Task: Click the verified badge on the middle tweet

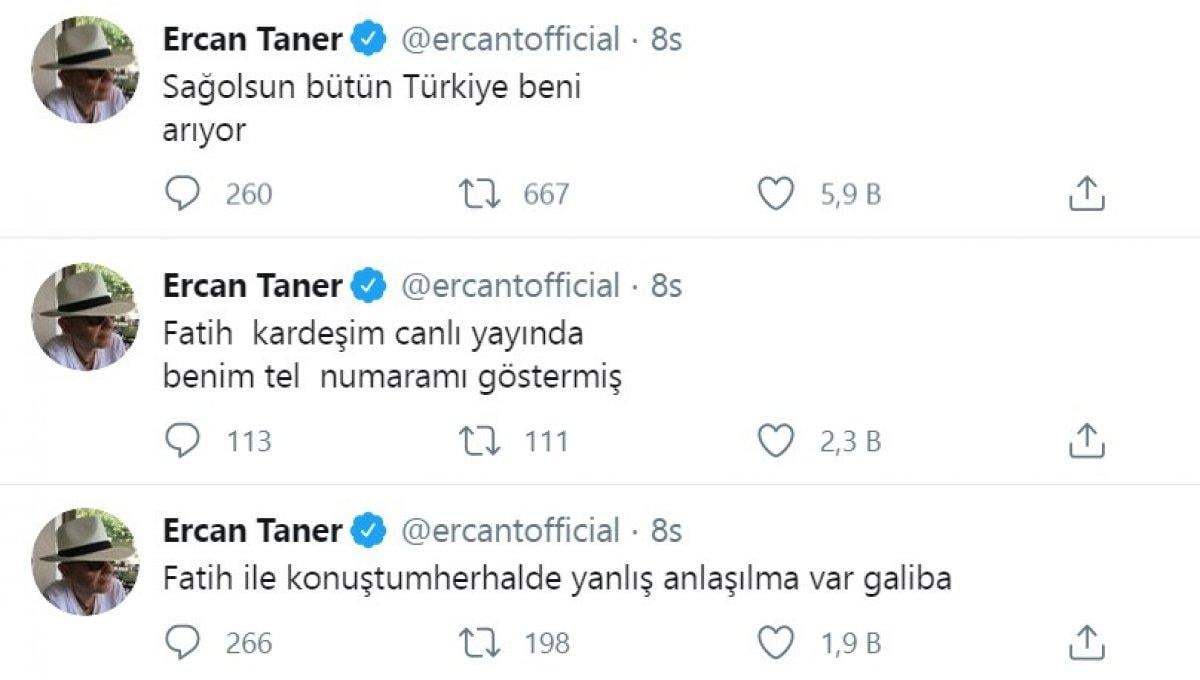Action: coord(369,284)
